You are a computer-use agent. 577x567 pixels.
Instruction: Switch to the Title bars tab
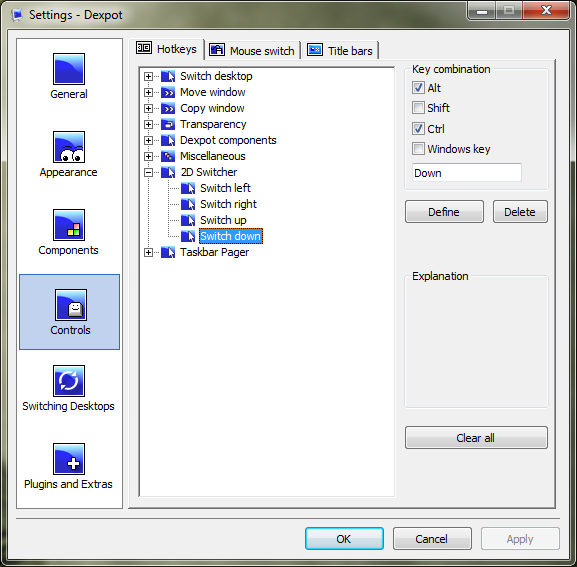pyautogui.click(x=341, y=50)
